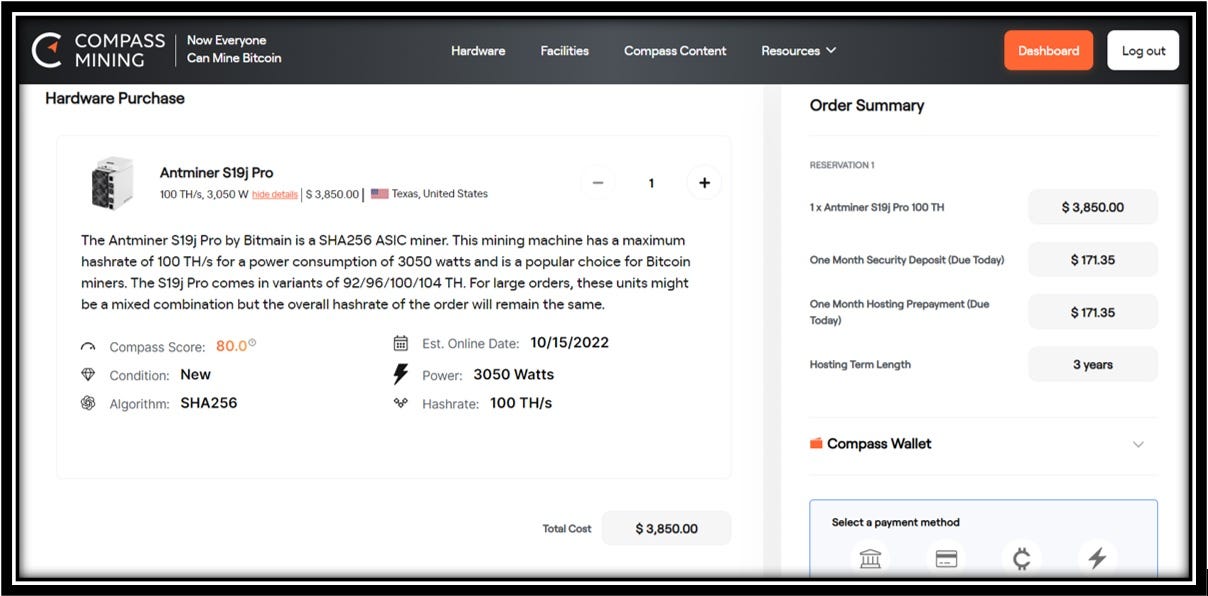This screenshot has width=1208, height=596.
Task: Click the Total Cost $3,850.00 field
Action: pyautogui.click(x=666, y=528)
